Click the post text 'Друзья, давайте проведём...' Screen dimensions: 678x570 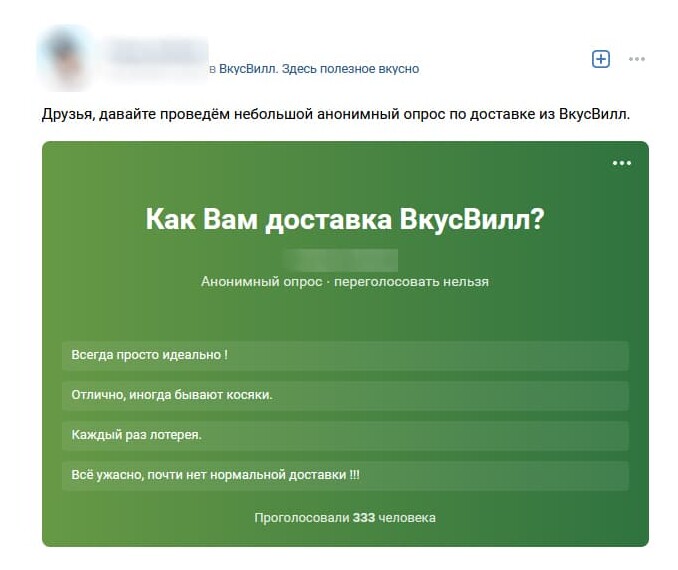click(x=336, y=115)
